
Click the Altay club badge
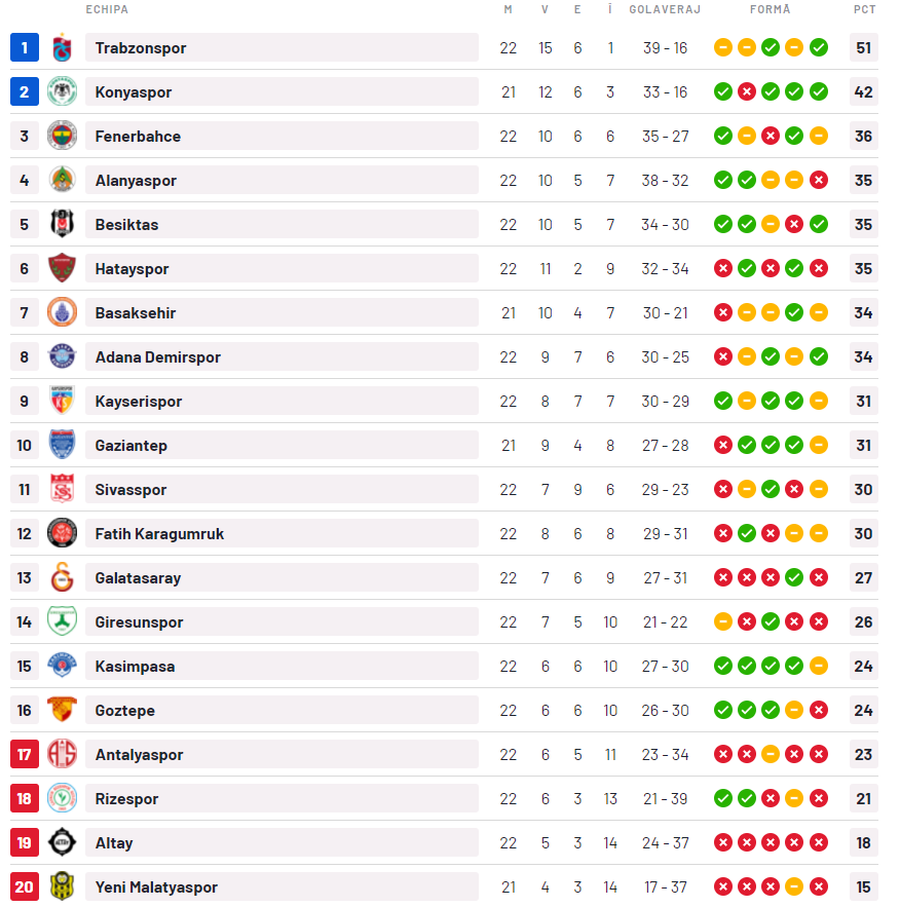pyautogui.click(x=62, y=842)
